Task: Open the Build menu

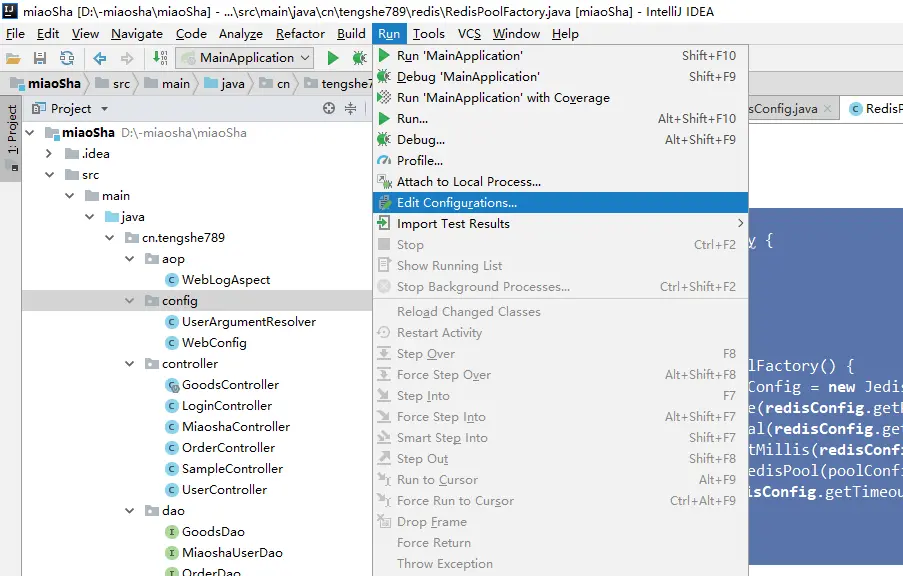Action: tap(351, 34)
